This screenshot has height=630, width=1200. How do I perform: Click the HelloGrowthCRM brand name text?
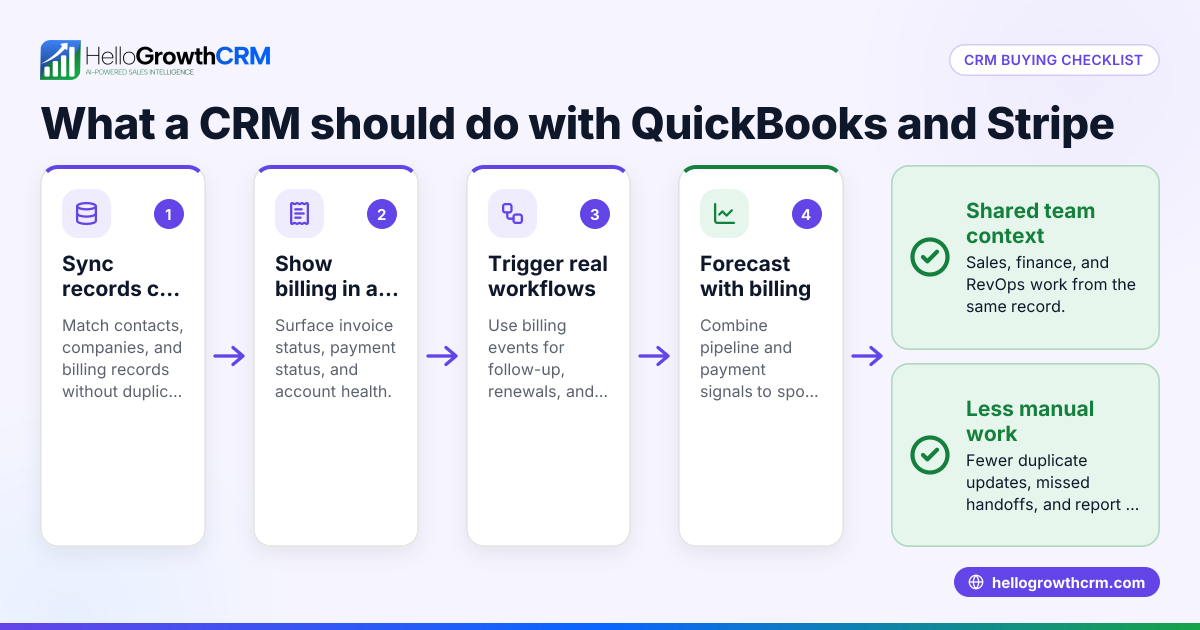coord(178,55)
